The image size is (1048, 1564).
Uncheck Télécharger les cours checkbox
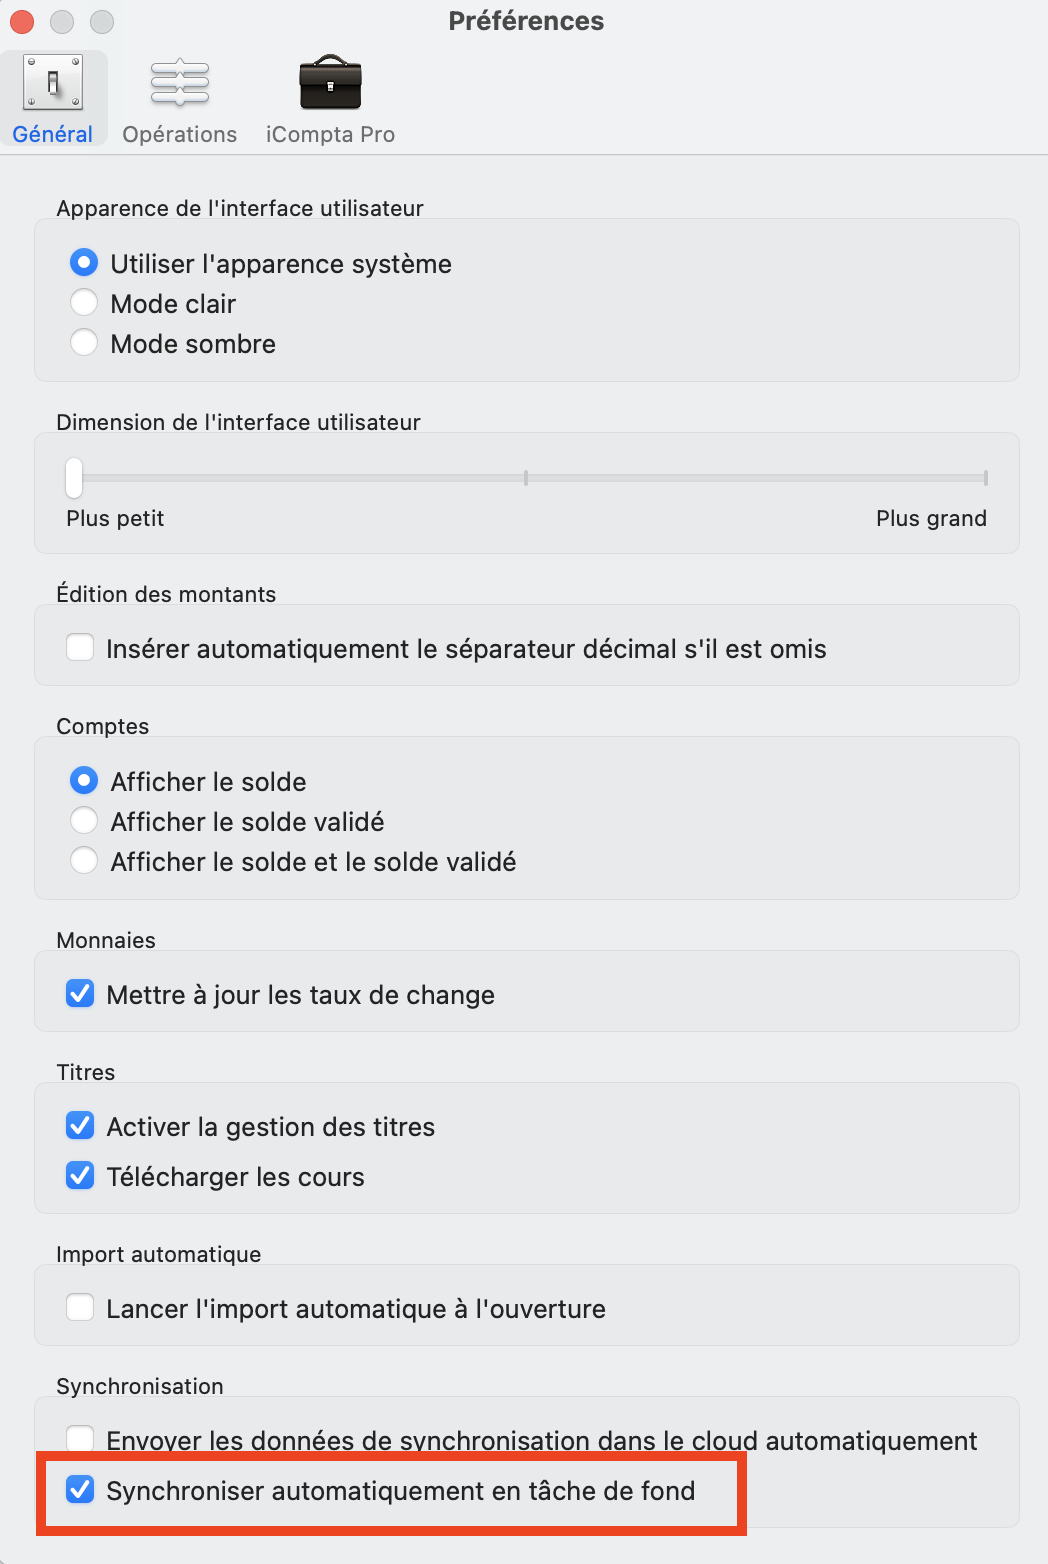[80, 1176]
